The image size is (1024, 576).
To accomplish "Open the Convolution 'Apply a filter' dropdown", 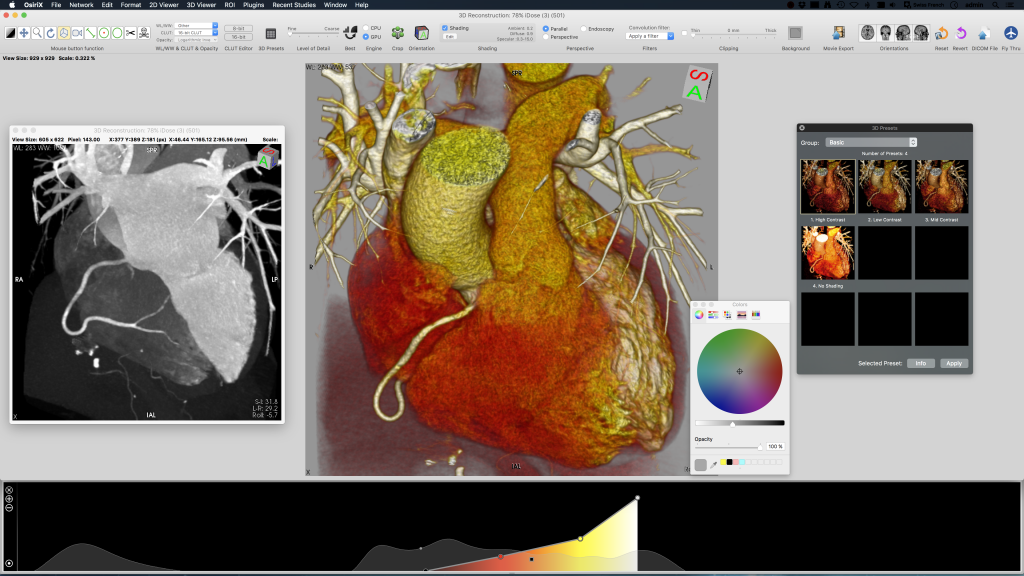I will (649, 36).
